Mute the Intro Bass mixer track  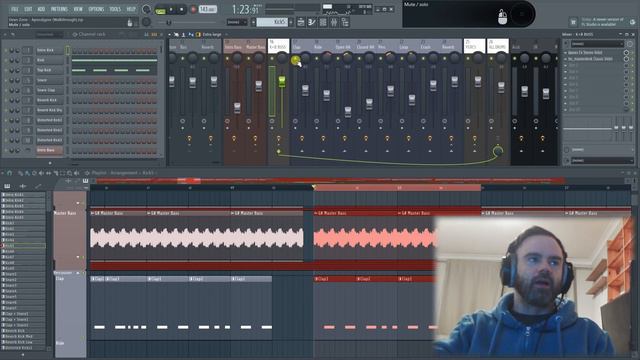tap(227, 58)
